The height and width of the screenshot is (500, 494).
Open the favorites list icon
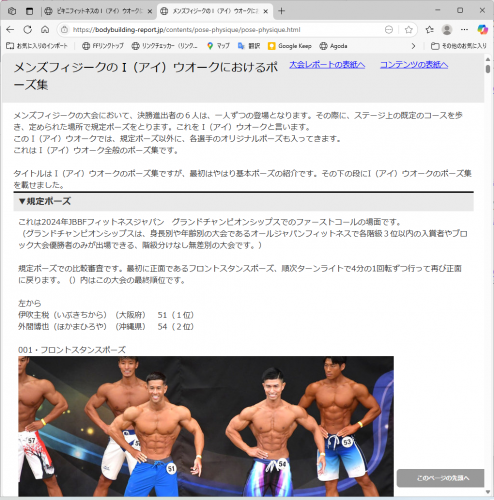click(x=429, y=30)
